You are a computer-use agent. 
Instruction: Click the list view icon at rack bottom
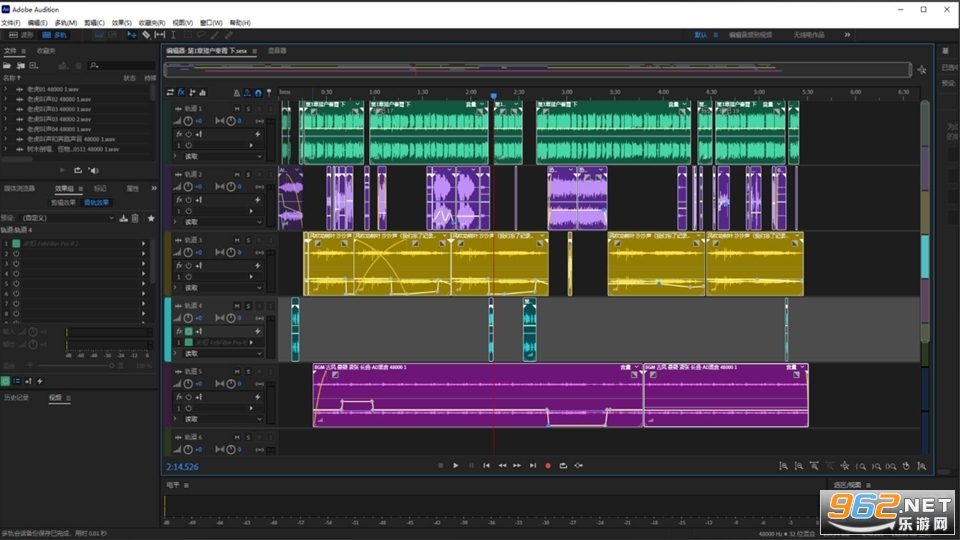click(x=17, y=381)
